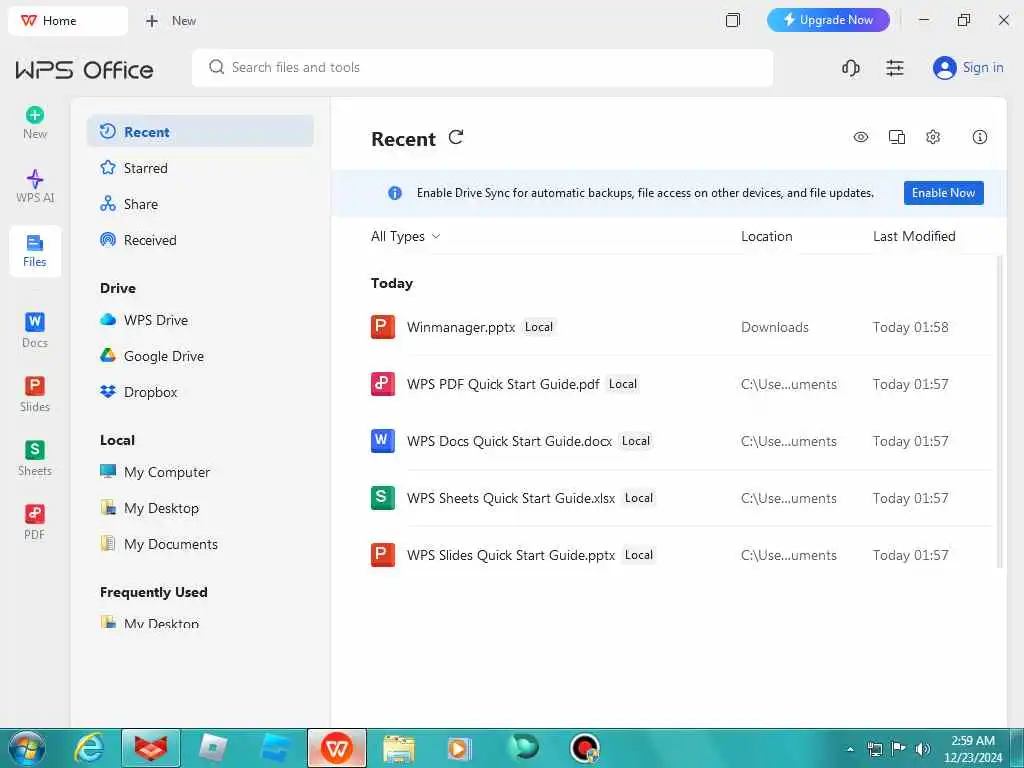This screenshot has width=1024, height=768.
Task: Click the Winmanager.pptx file icon
Action: 383,327
